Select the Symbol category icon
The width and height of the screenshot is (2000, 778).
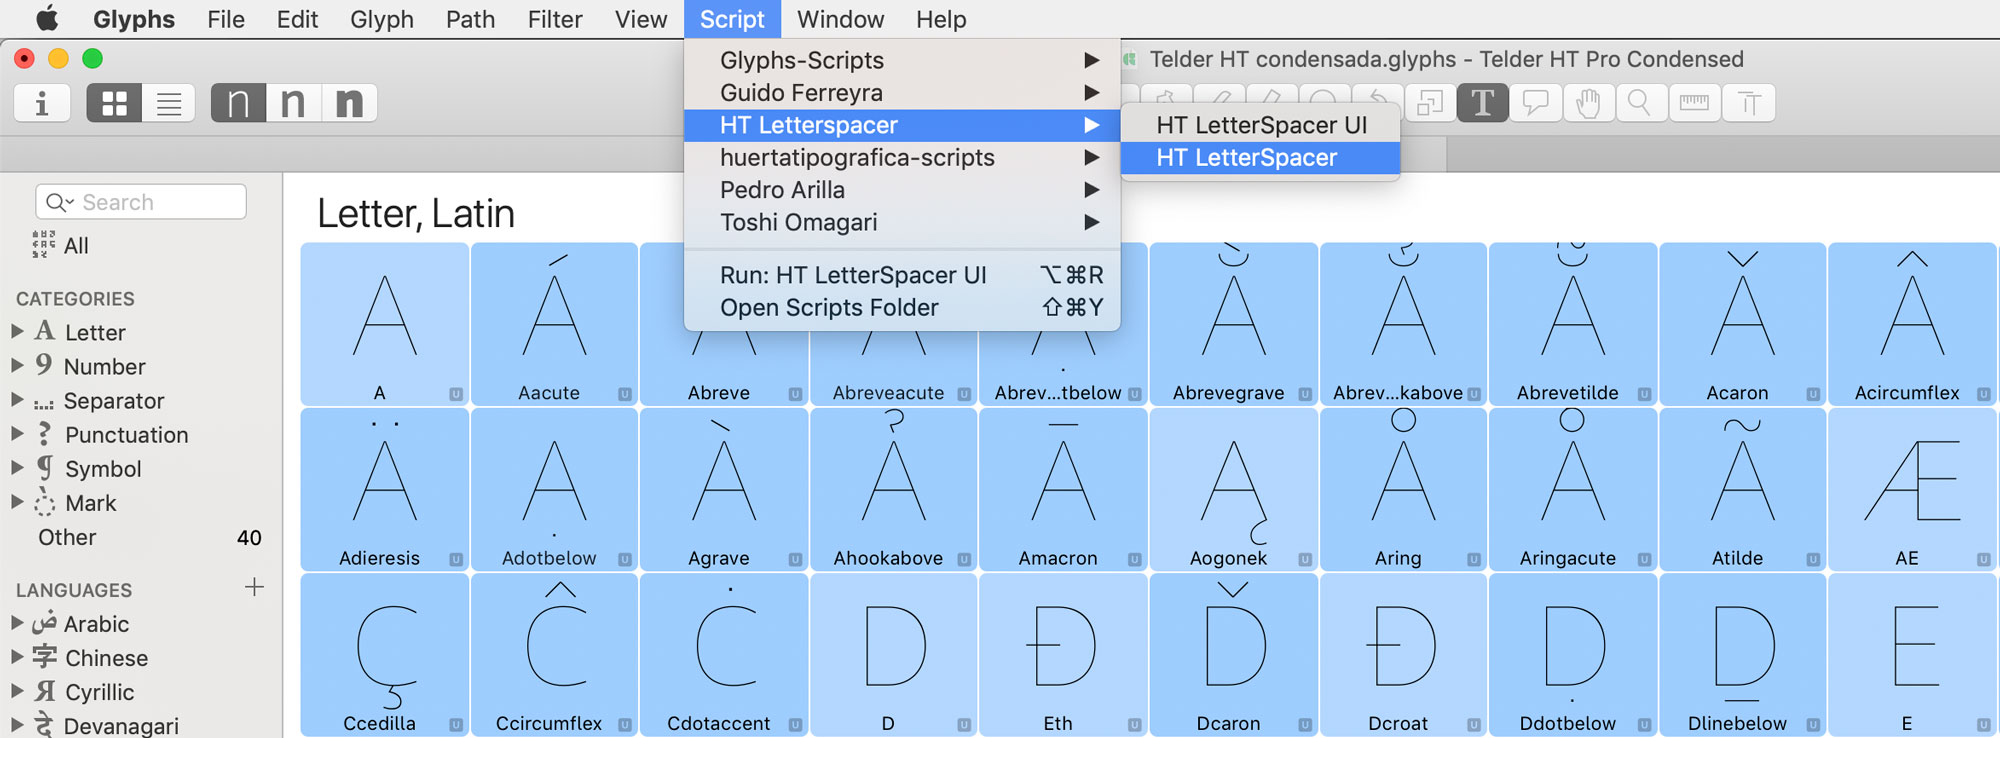pos(45,467)
